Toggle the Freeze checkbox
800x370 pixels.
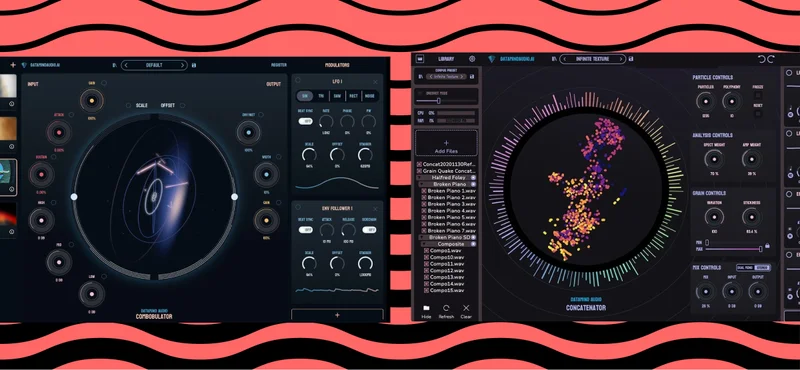click(x=758, y=95)
